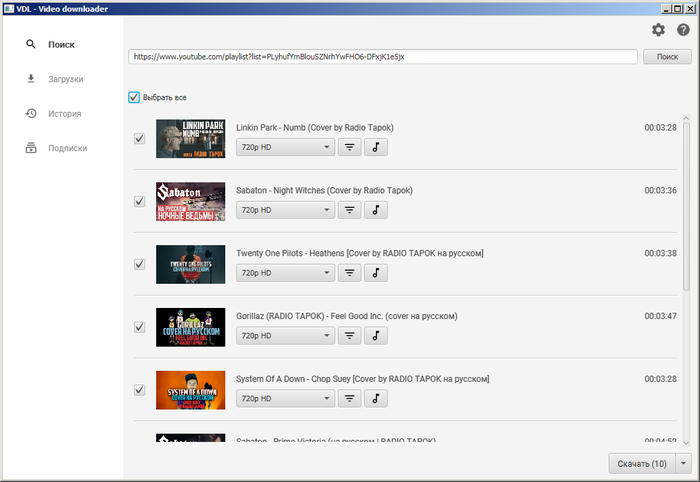Uncheck the Linkin Park - Numb video checkbox
Screen dimensions: 700x482
(x=139, y=139)
